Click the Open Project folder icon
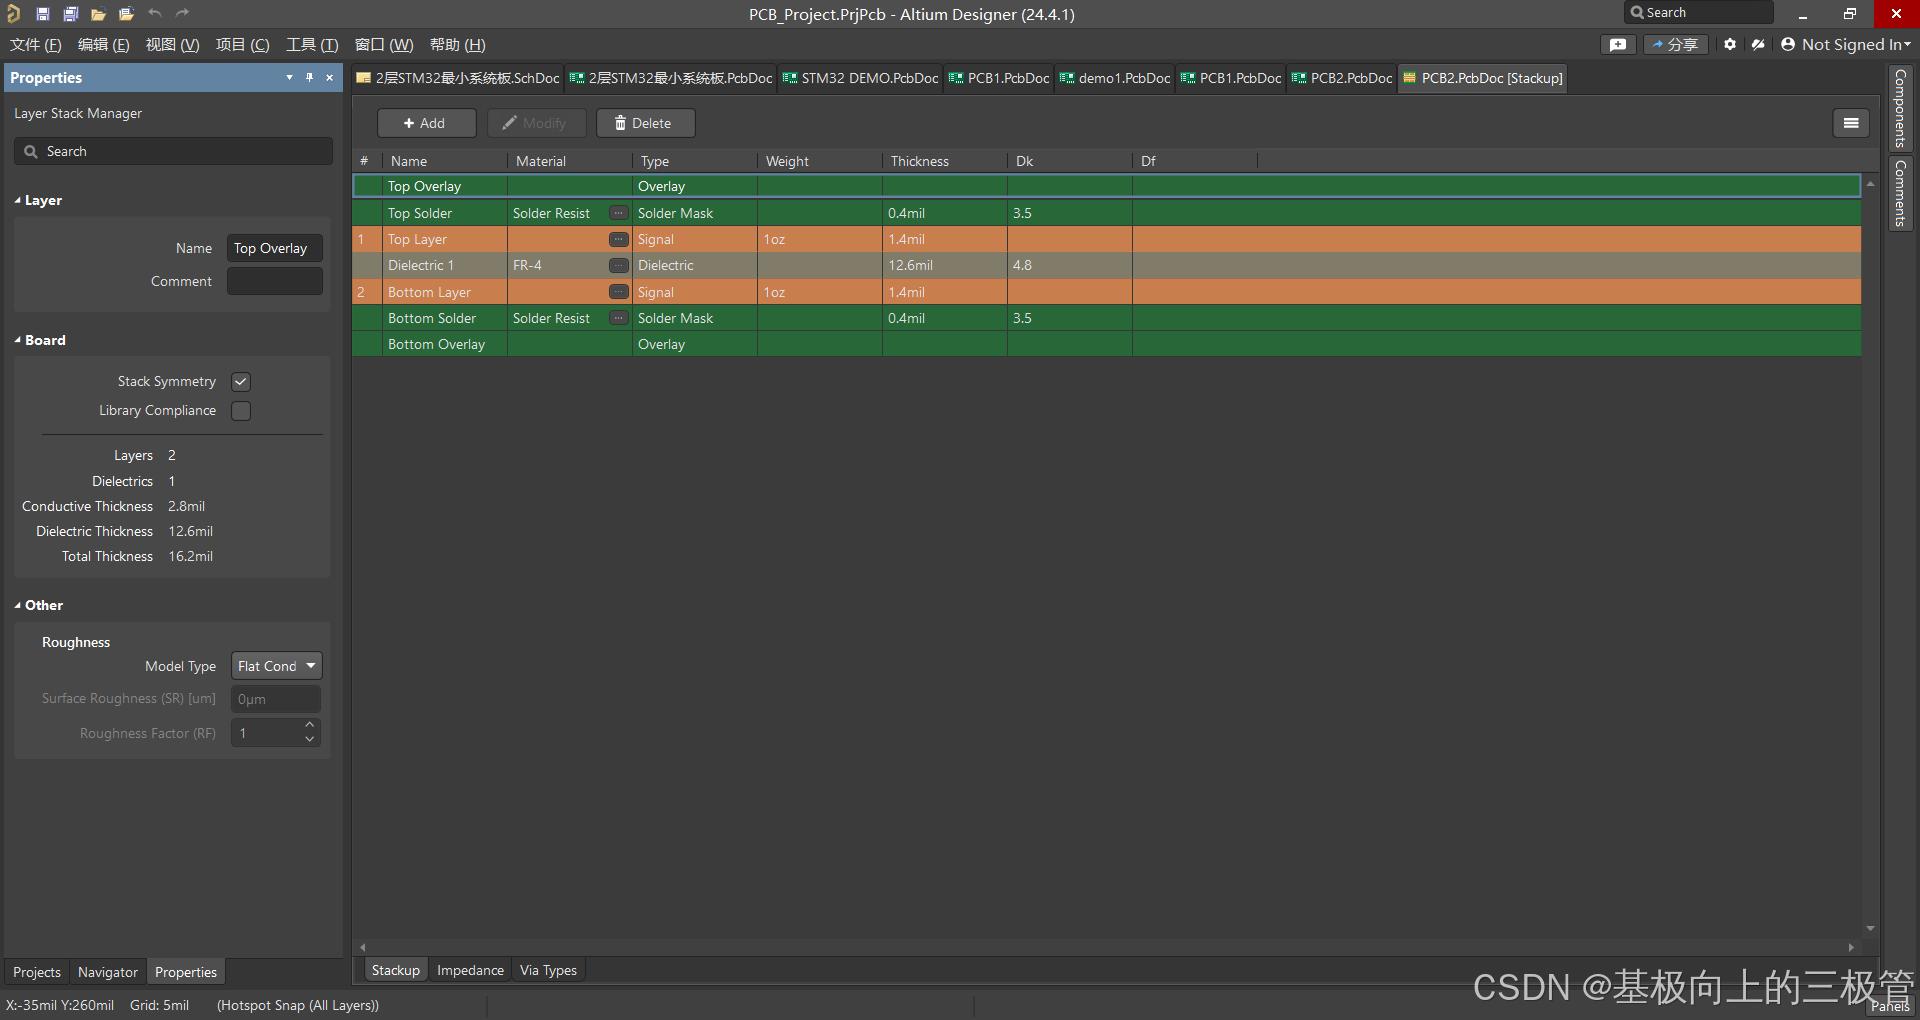This screenshot has height=1020, width=1920. 126,14
